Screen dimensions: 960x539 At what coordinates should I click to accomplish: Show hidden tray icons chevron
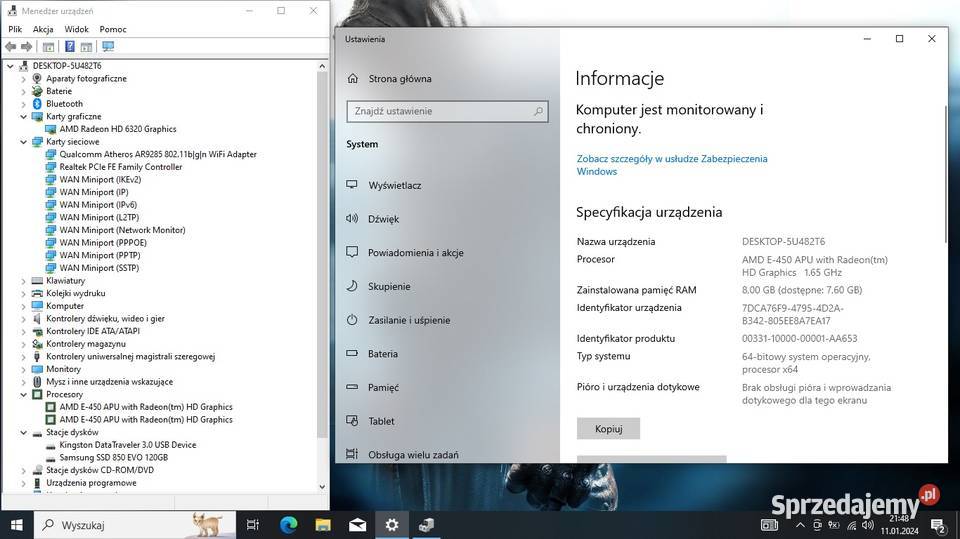pos(800,525)
